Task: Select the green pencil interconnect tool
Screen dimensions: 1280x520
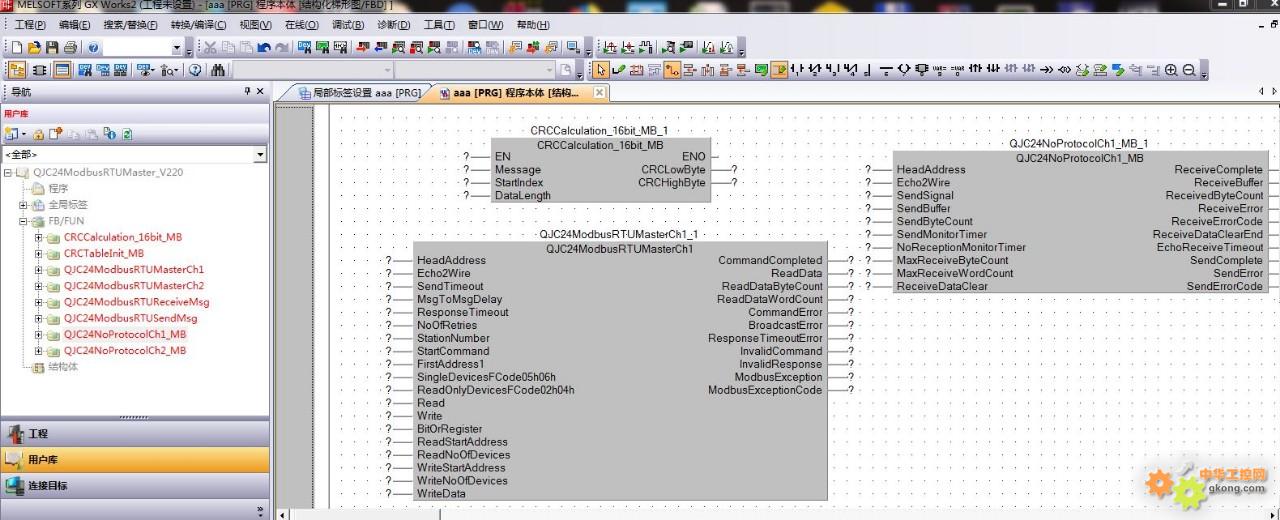Action: click(619, 70)
